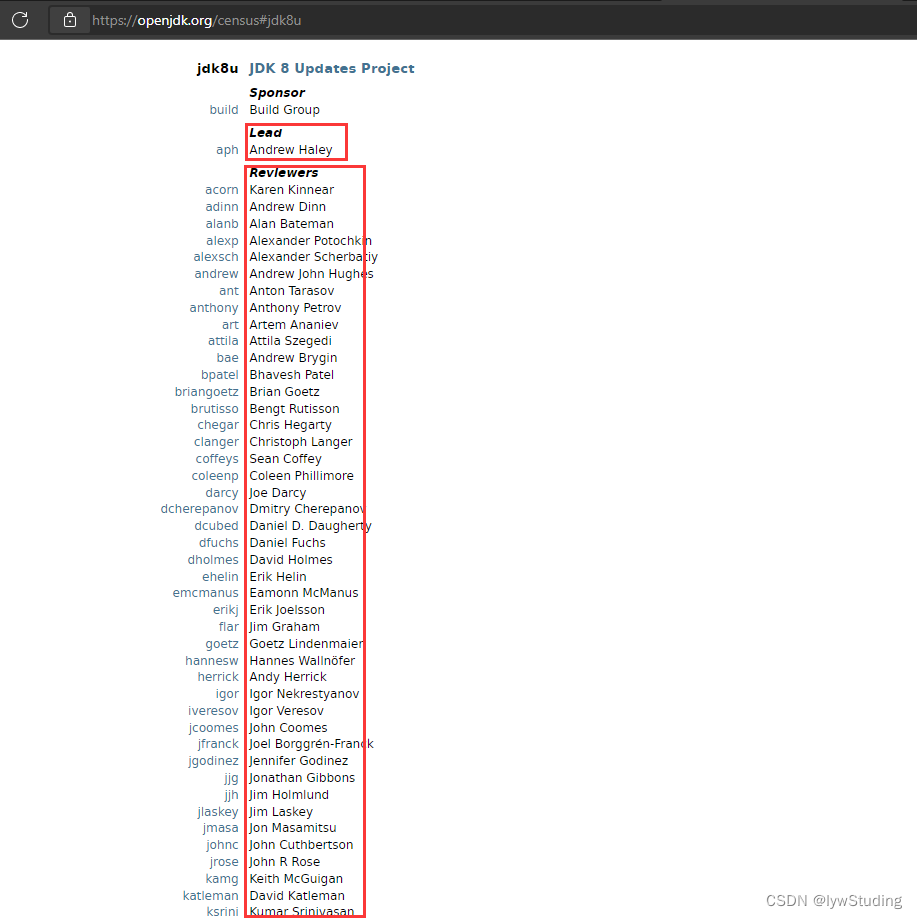Open the dfuchs username link
This screenshot has width=917, height=919.
[219, 543]
